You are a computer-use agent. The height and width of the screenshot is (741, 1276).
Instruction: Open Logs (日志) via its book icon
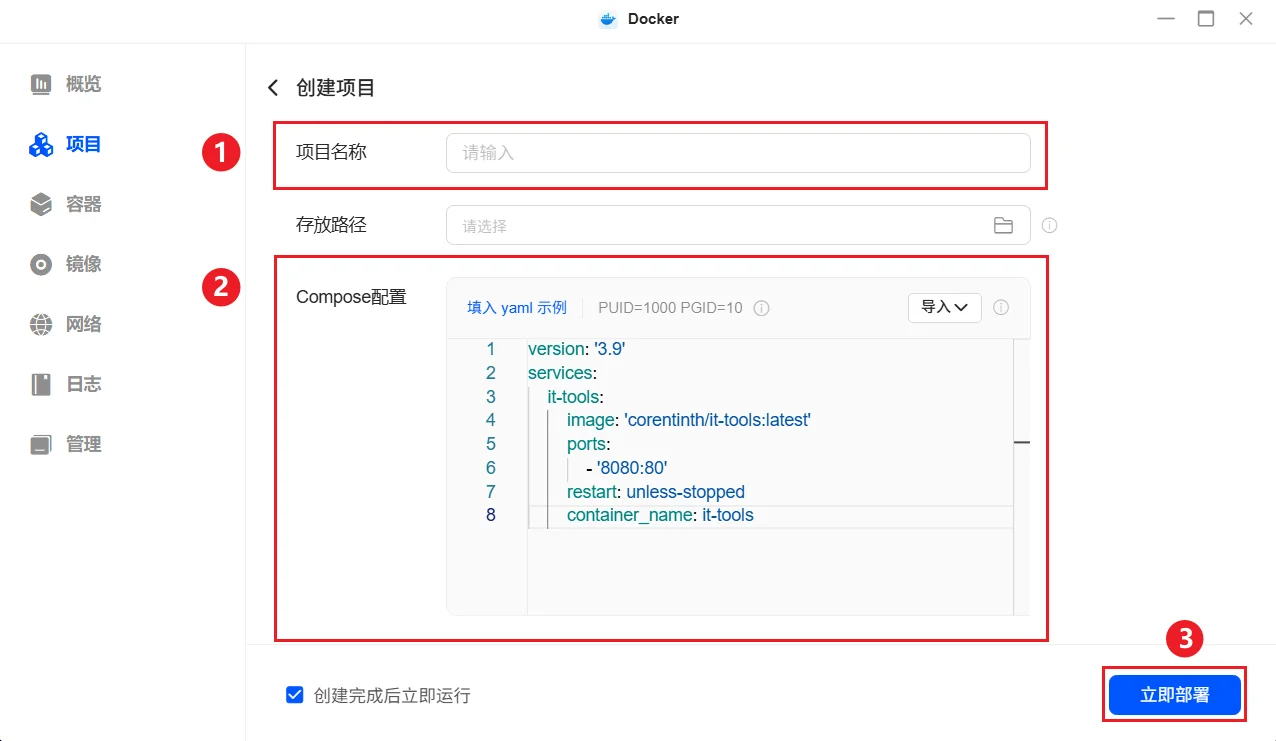[41, 385]
